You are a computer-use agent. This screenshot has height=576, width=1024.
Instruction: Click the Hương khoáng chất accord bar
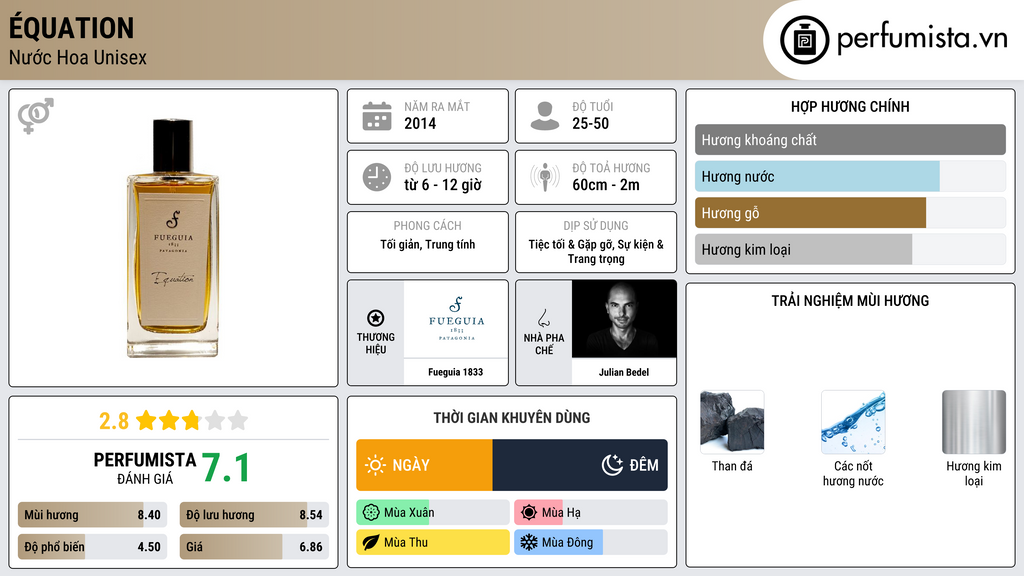850,140
